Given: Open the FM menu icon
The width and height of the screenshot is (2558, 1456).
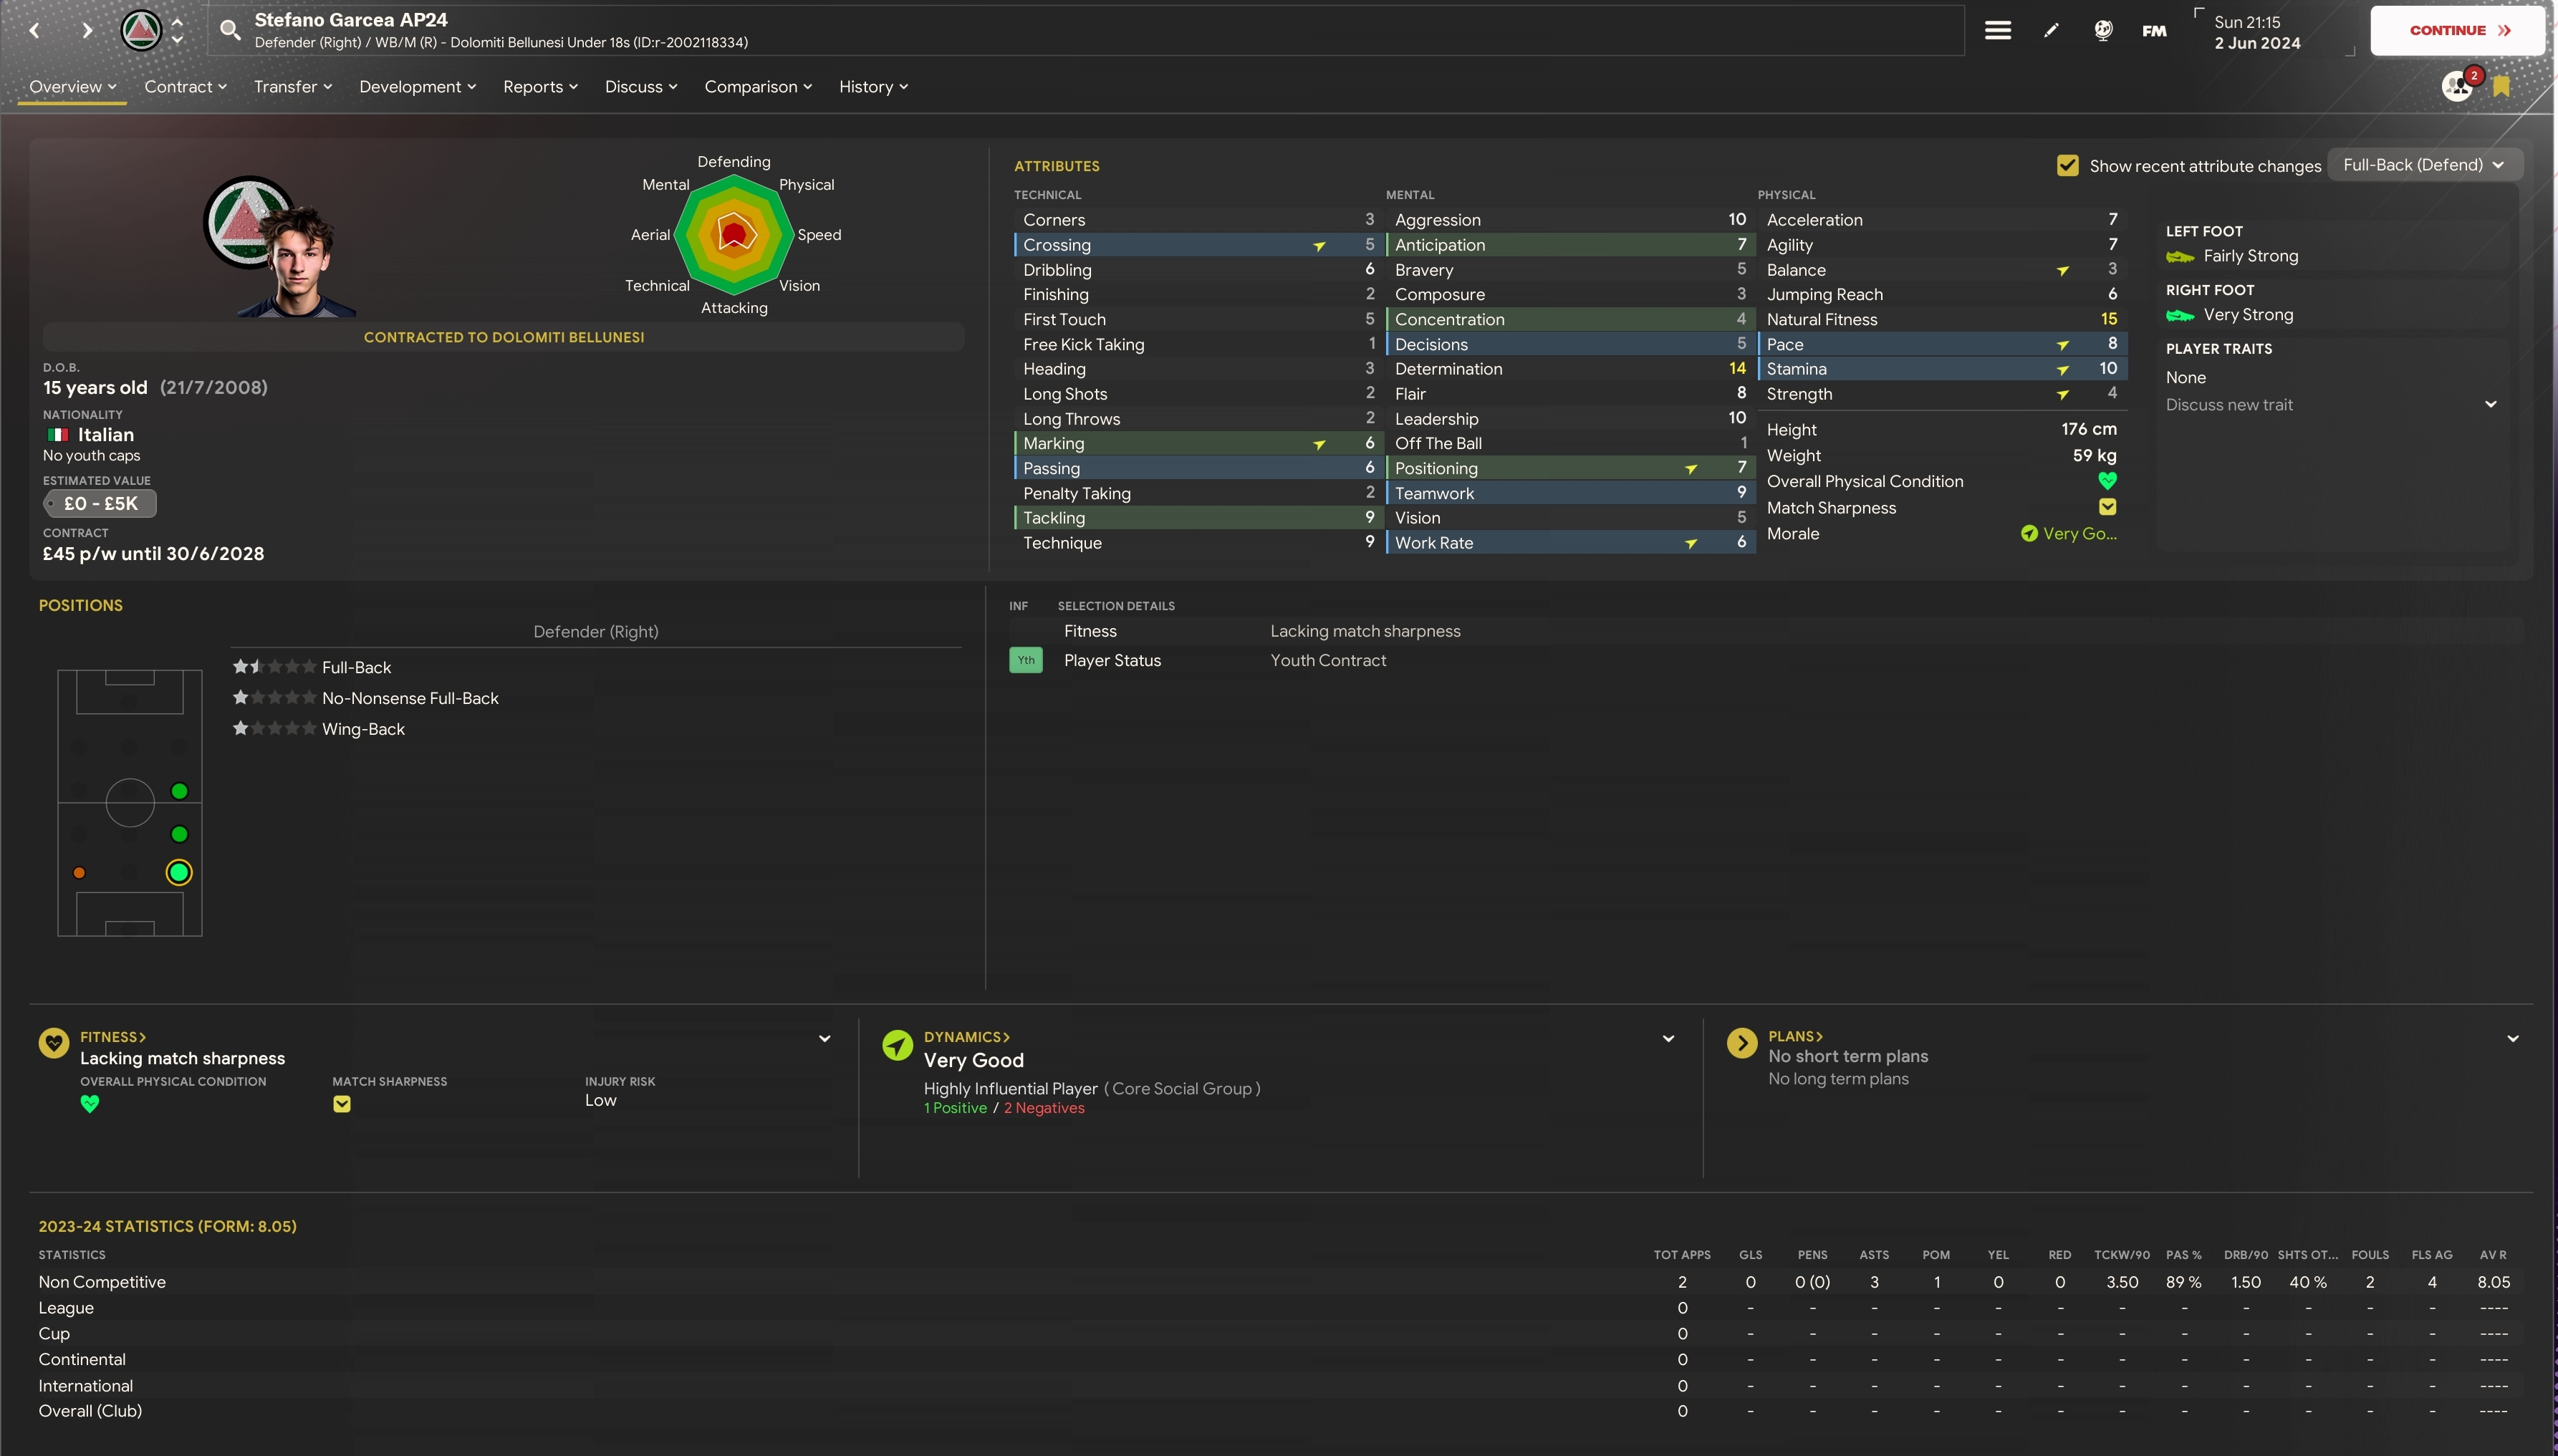Looking at the screenshot, I should point(2154,31).
